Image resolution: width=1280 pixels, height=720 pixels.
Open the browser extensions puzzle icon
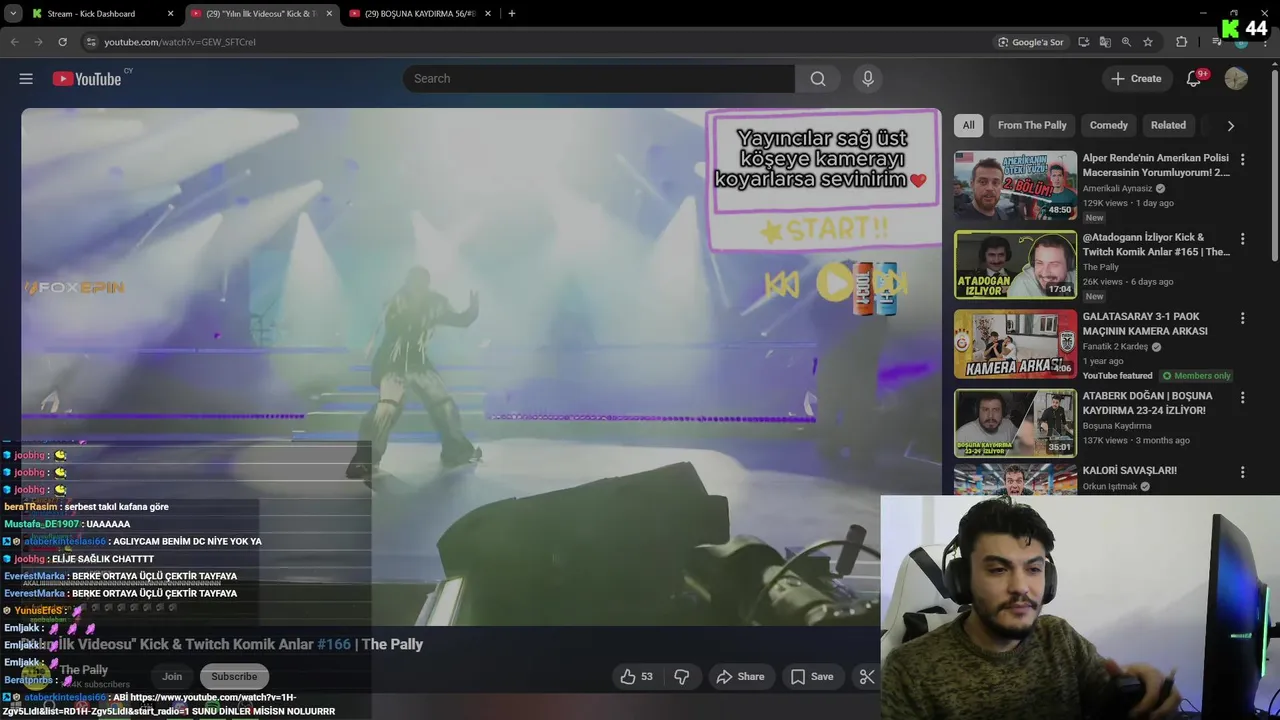click(1181, 42)
